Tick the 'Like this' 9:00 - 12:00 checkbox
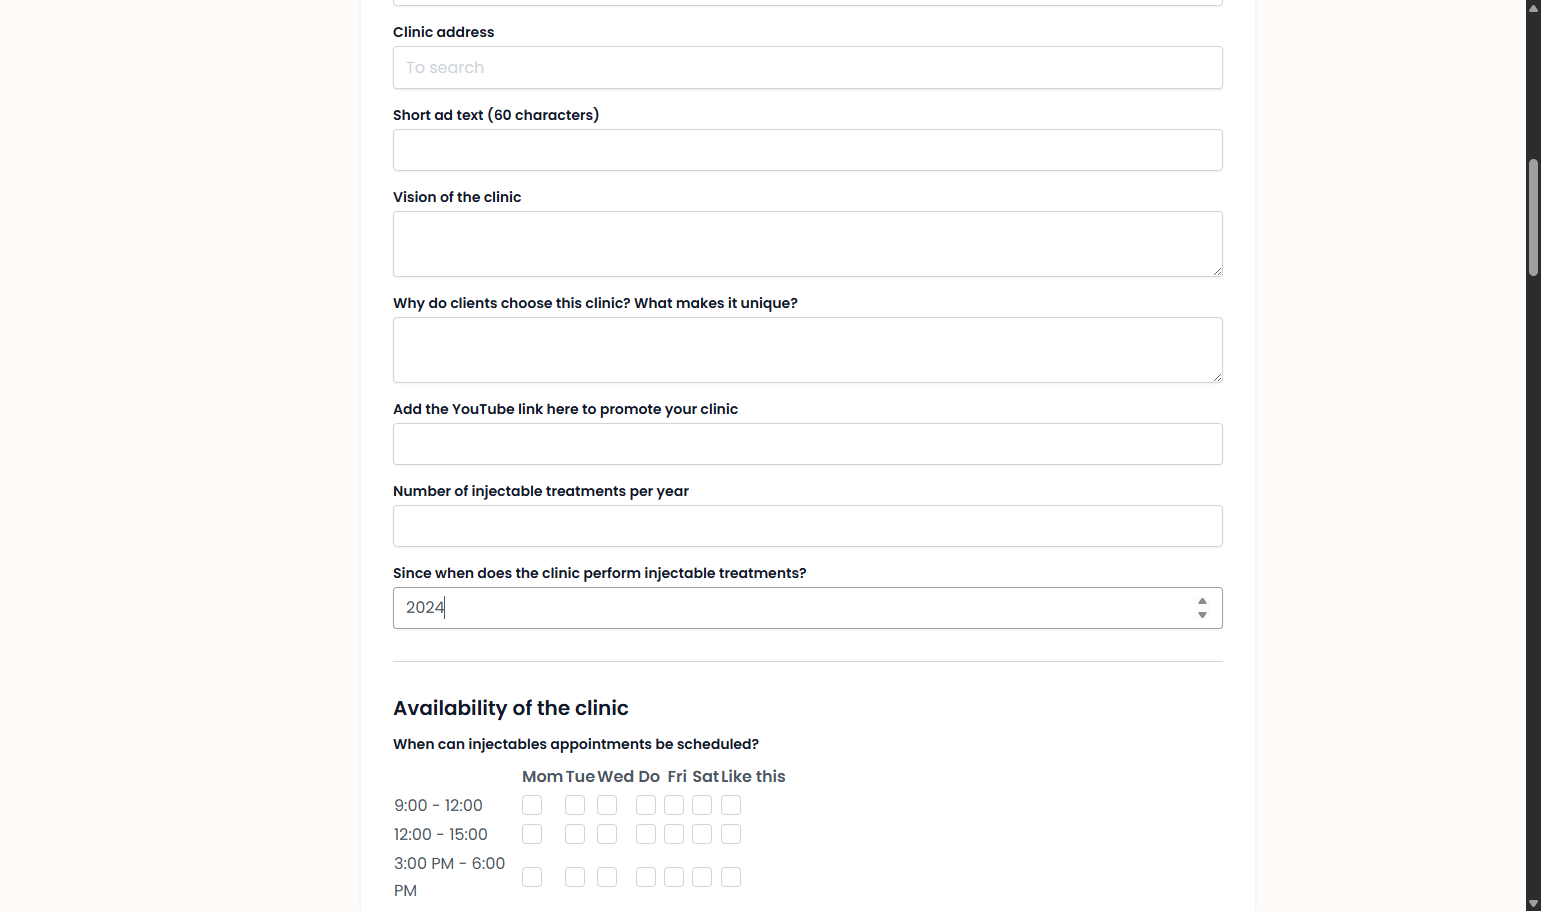1541x911 pixels. 731,805
